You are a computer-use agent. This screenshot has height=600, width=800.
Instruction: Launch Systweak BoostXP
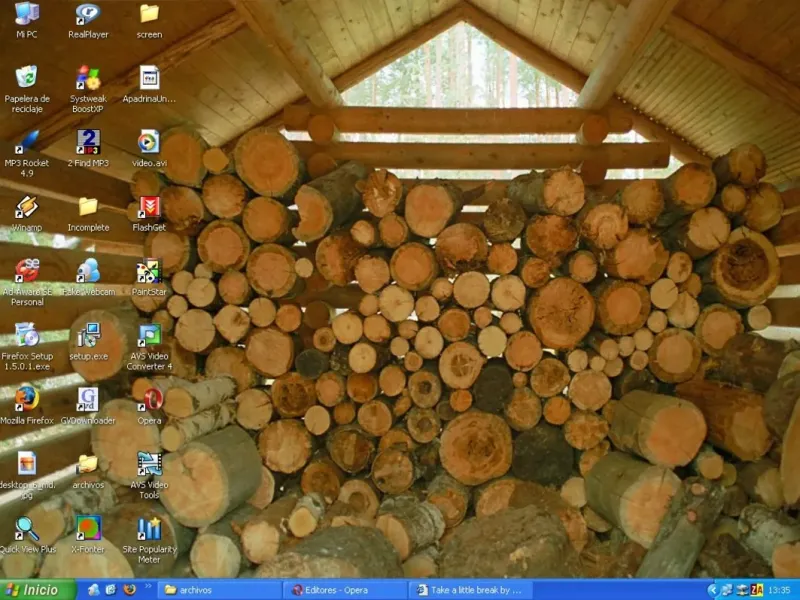pos(88,89)
